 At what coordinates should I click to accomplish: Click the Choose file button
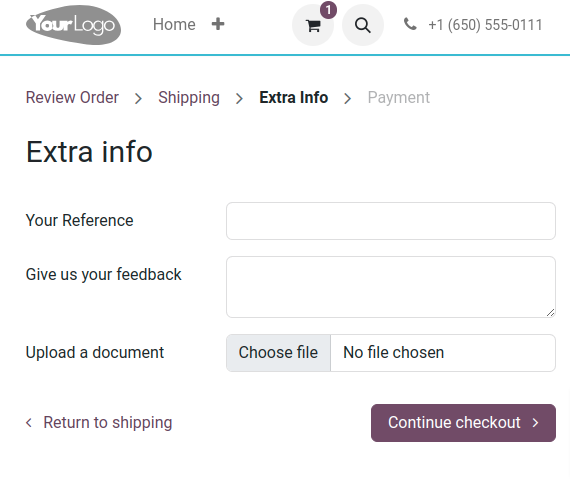click(x=278, y=353)
